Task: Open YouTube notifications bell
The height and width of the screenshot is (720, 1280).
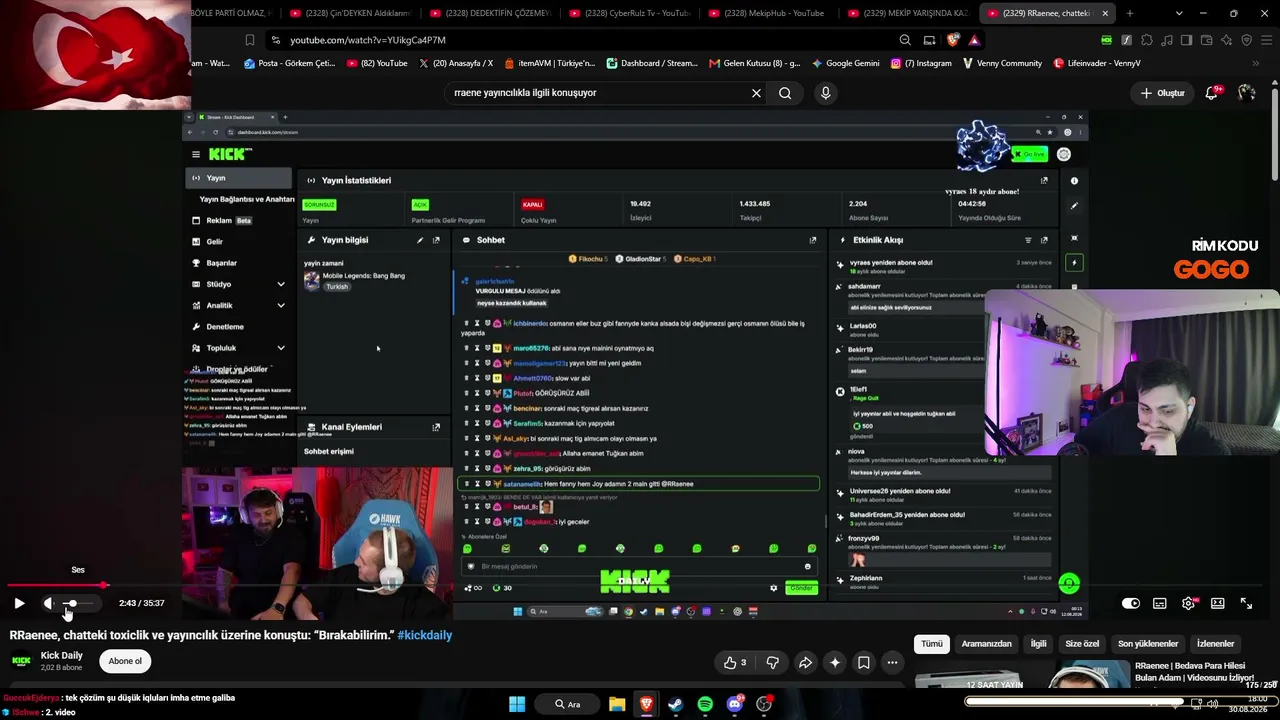Action: (1212, 93)
